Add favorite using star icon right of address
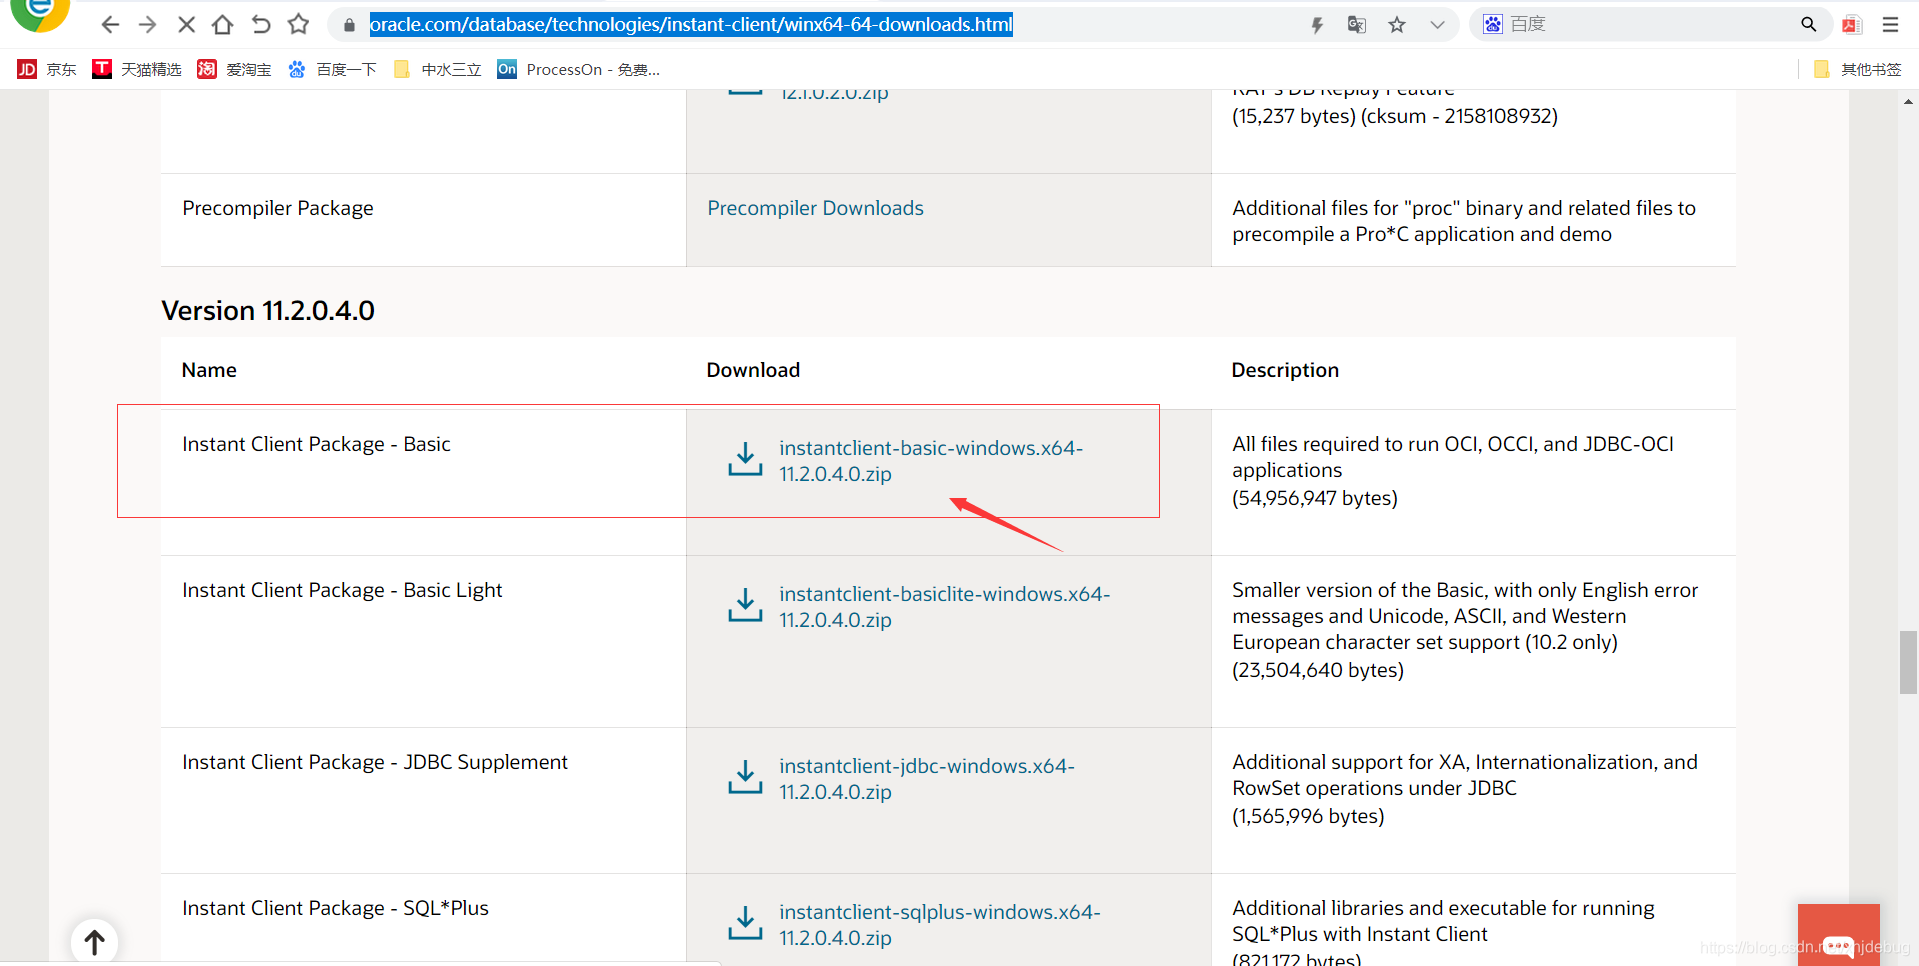This screenshot has height=966, width=1919. click(x=1397, y=25)
